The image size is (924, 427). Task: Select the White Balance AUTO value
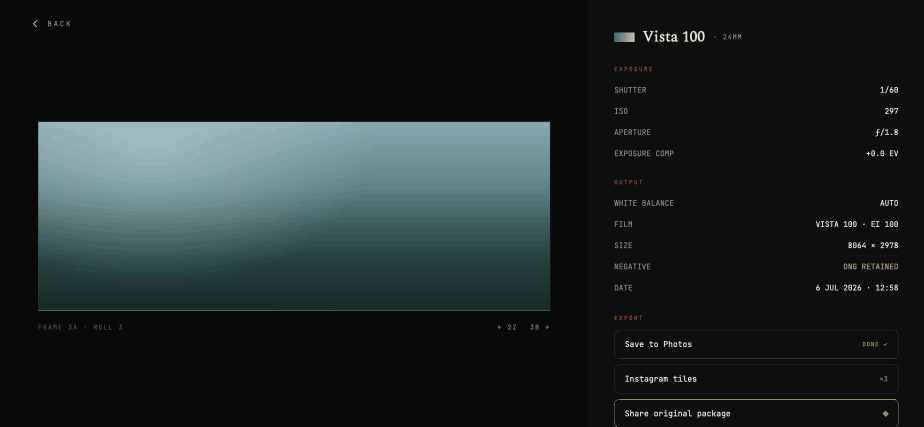(x=889, y=203)
